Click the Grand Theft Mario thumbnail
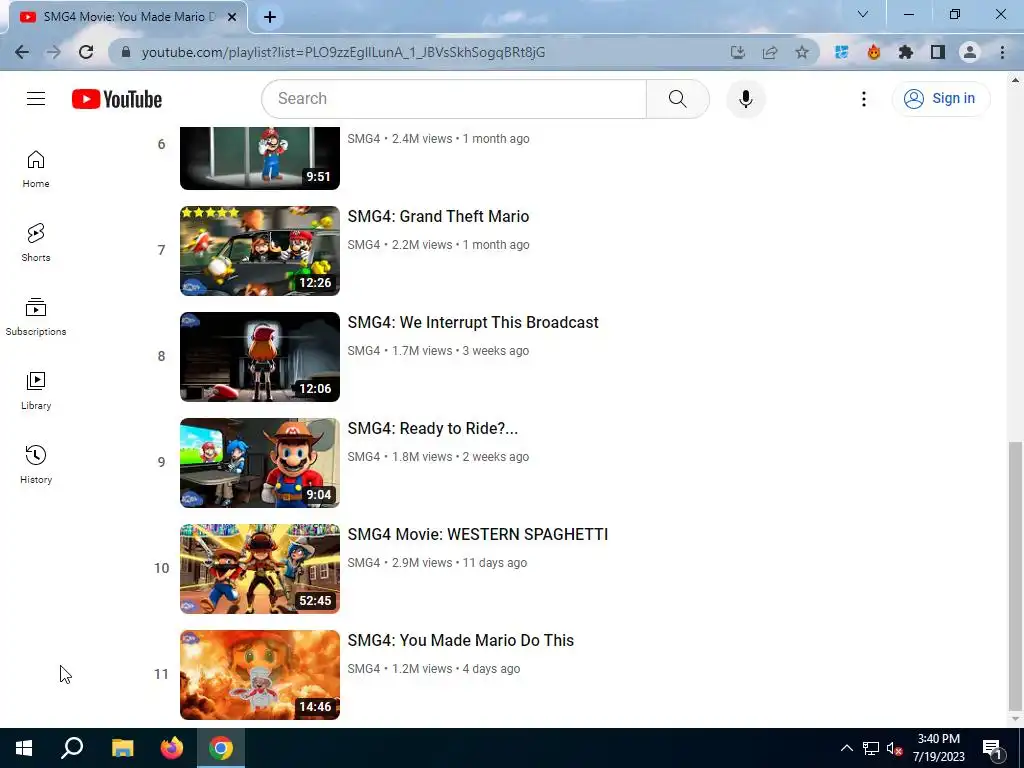This screenshot has height=768, width=1024. click(260, 251)
